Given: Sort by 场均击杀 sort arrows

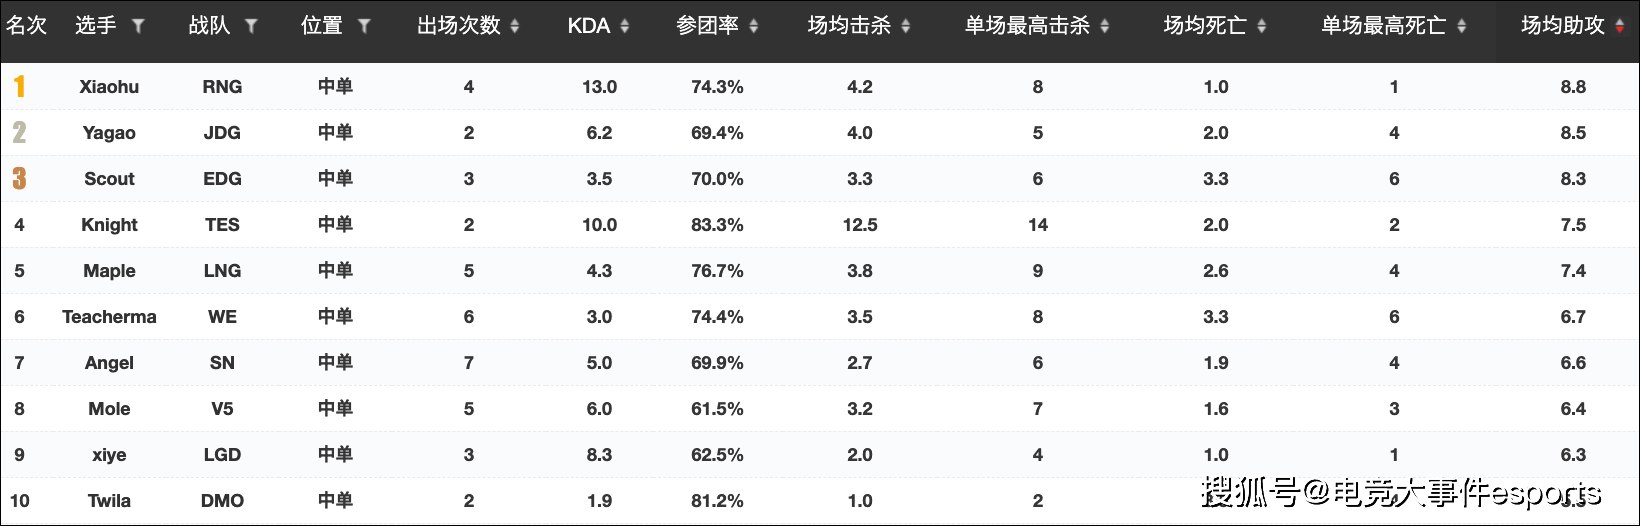Looking at the screenshot, I should (x=906, y=26).
